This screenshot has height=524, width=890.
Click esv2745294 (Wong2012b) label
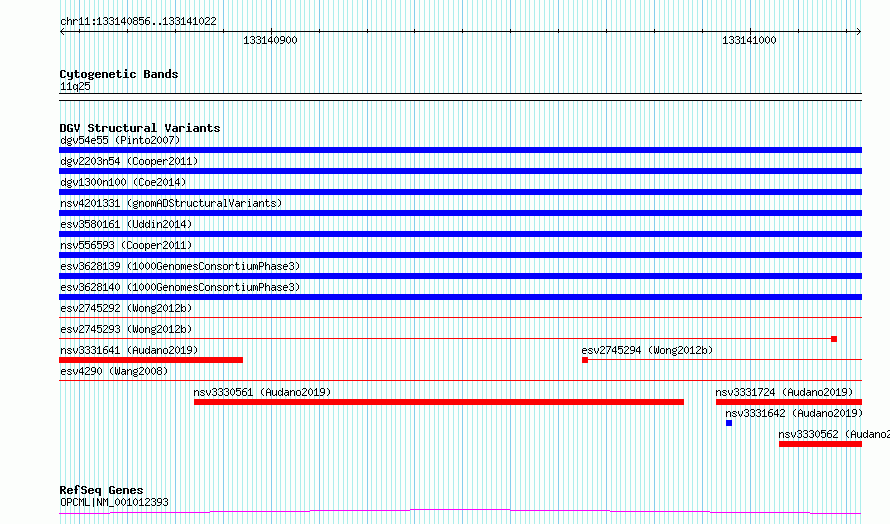[x=647, y=350]
